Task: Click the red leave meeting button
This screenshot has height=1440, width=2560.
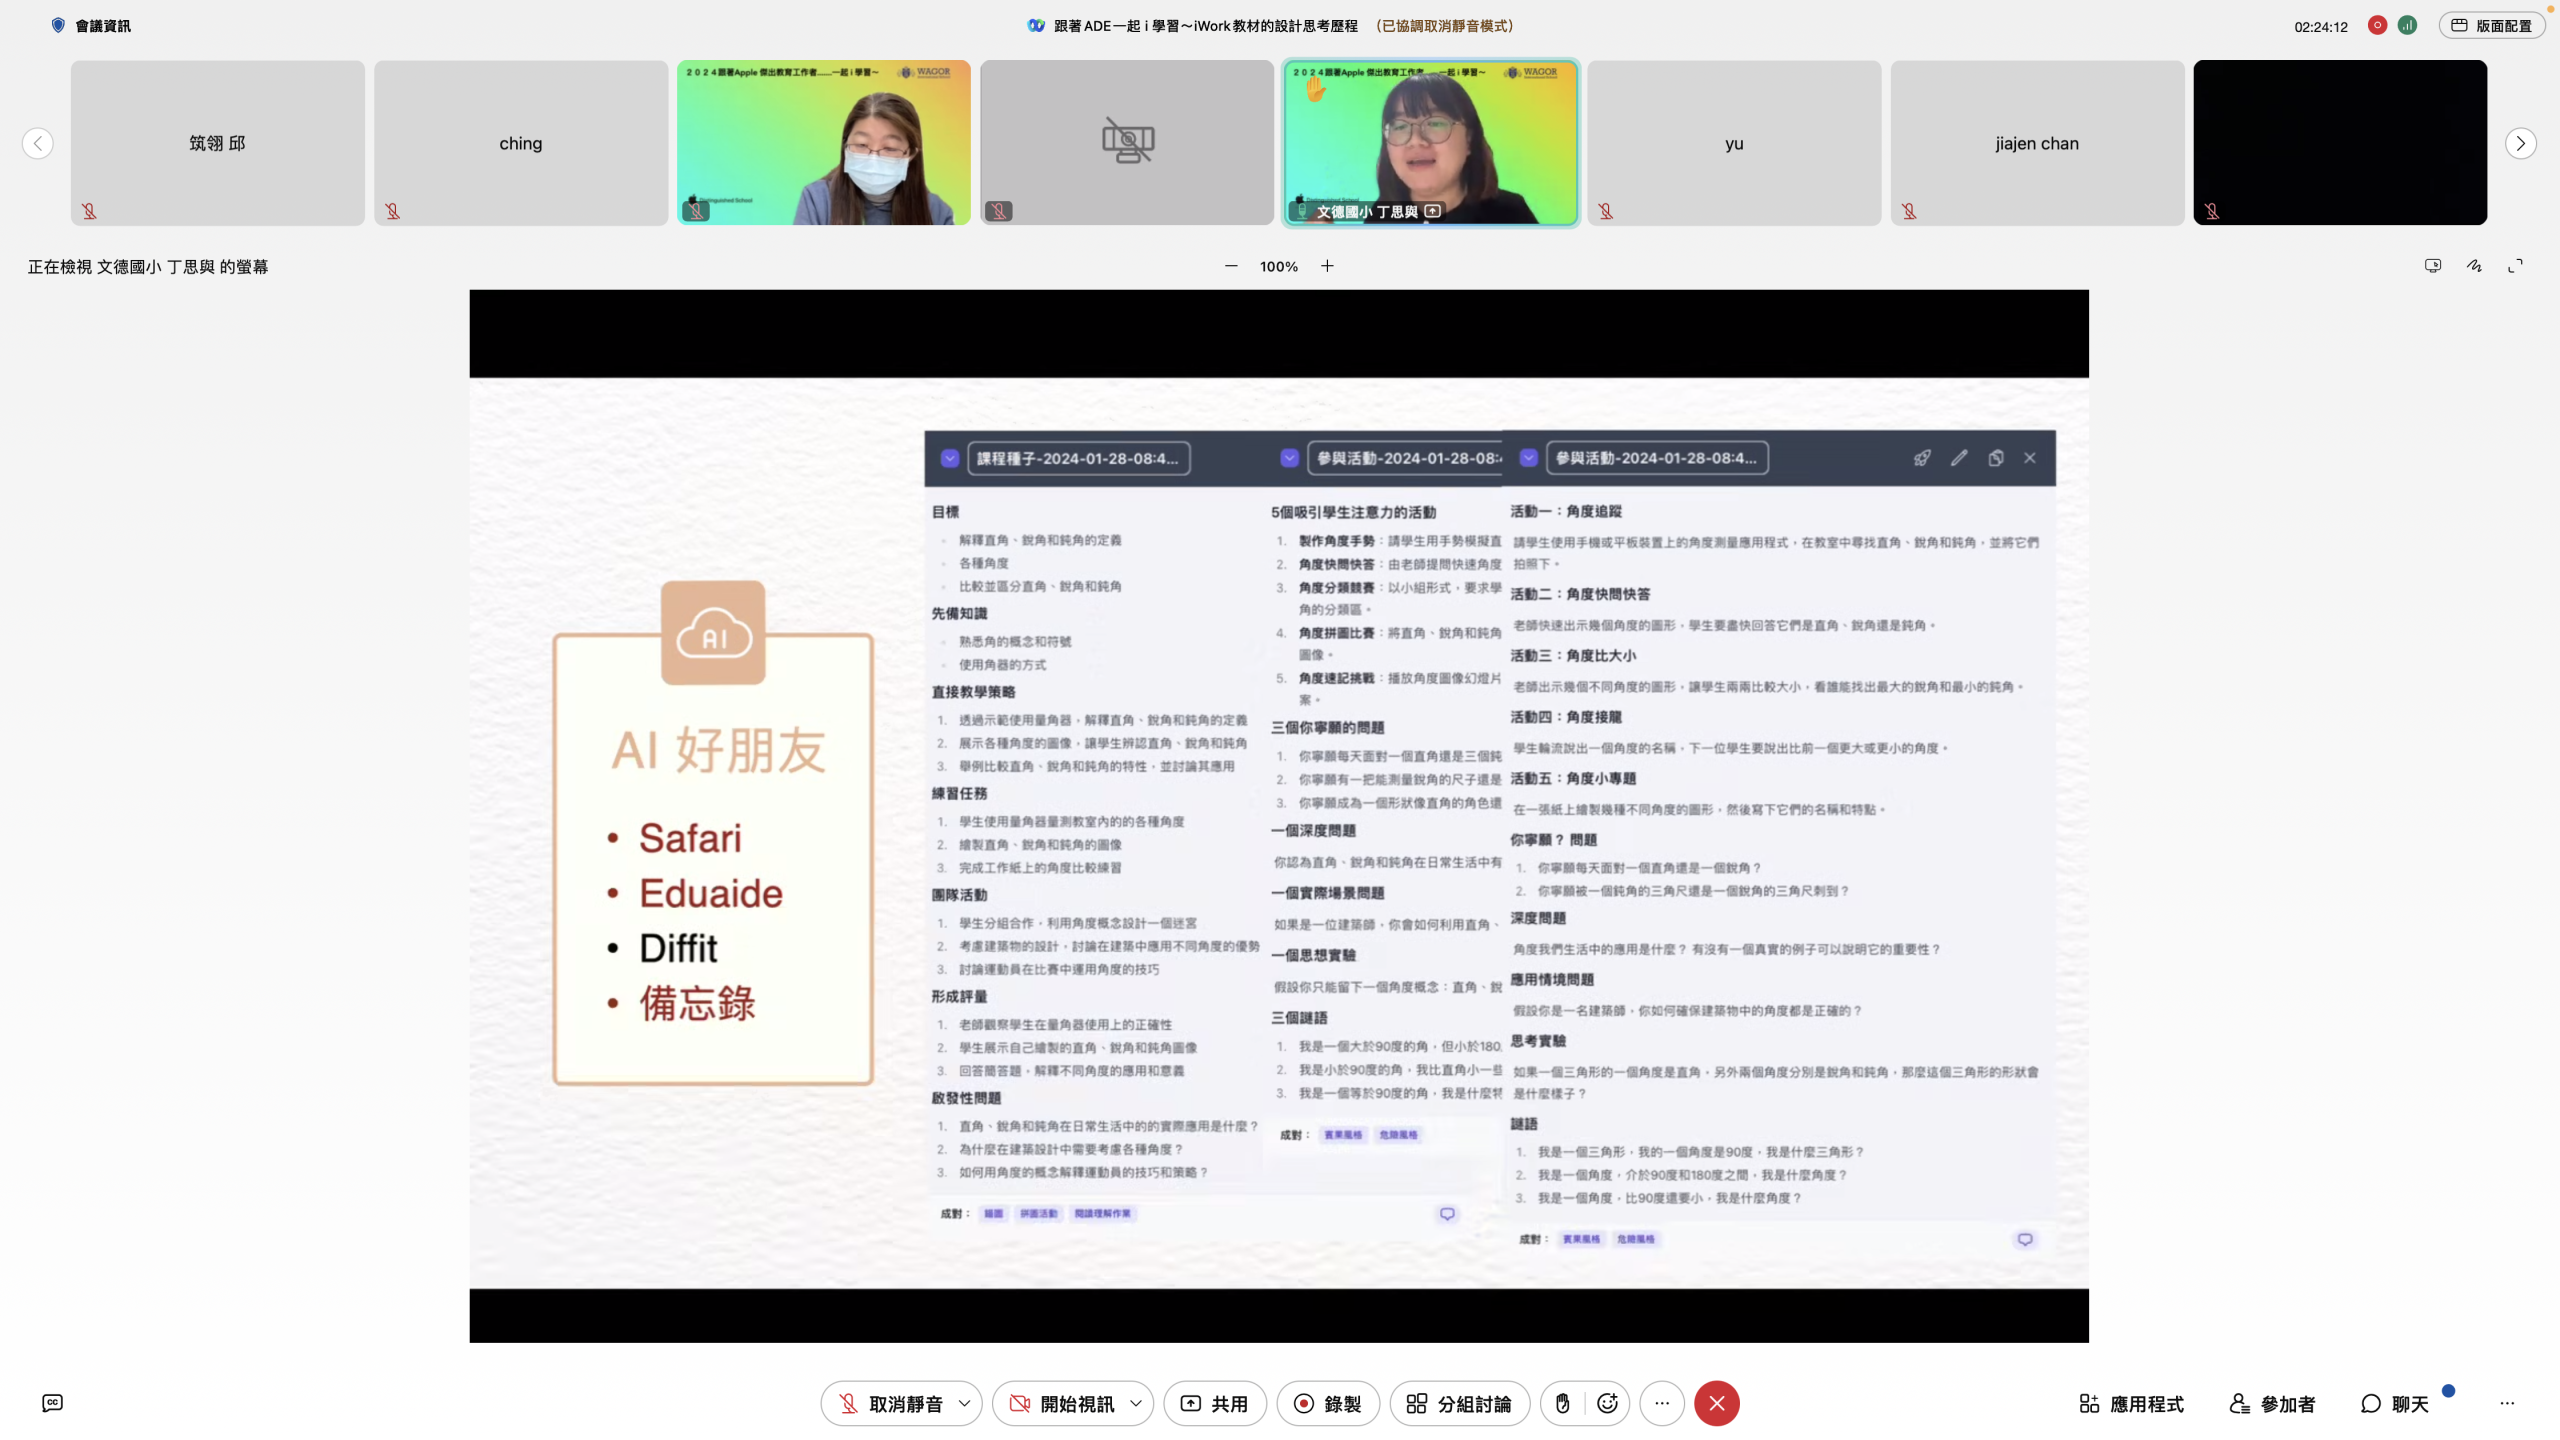Action: [x=1716, y=1403]
